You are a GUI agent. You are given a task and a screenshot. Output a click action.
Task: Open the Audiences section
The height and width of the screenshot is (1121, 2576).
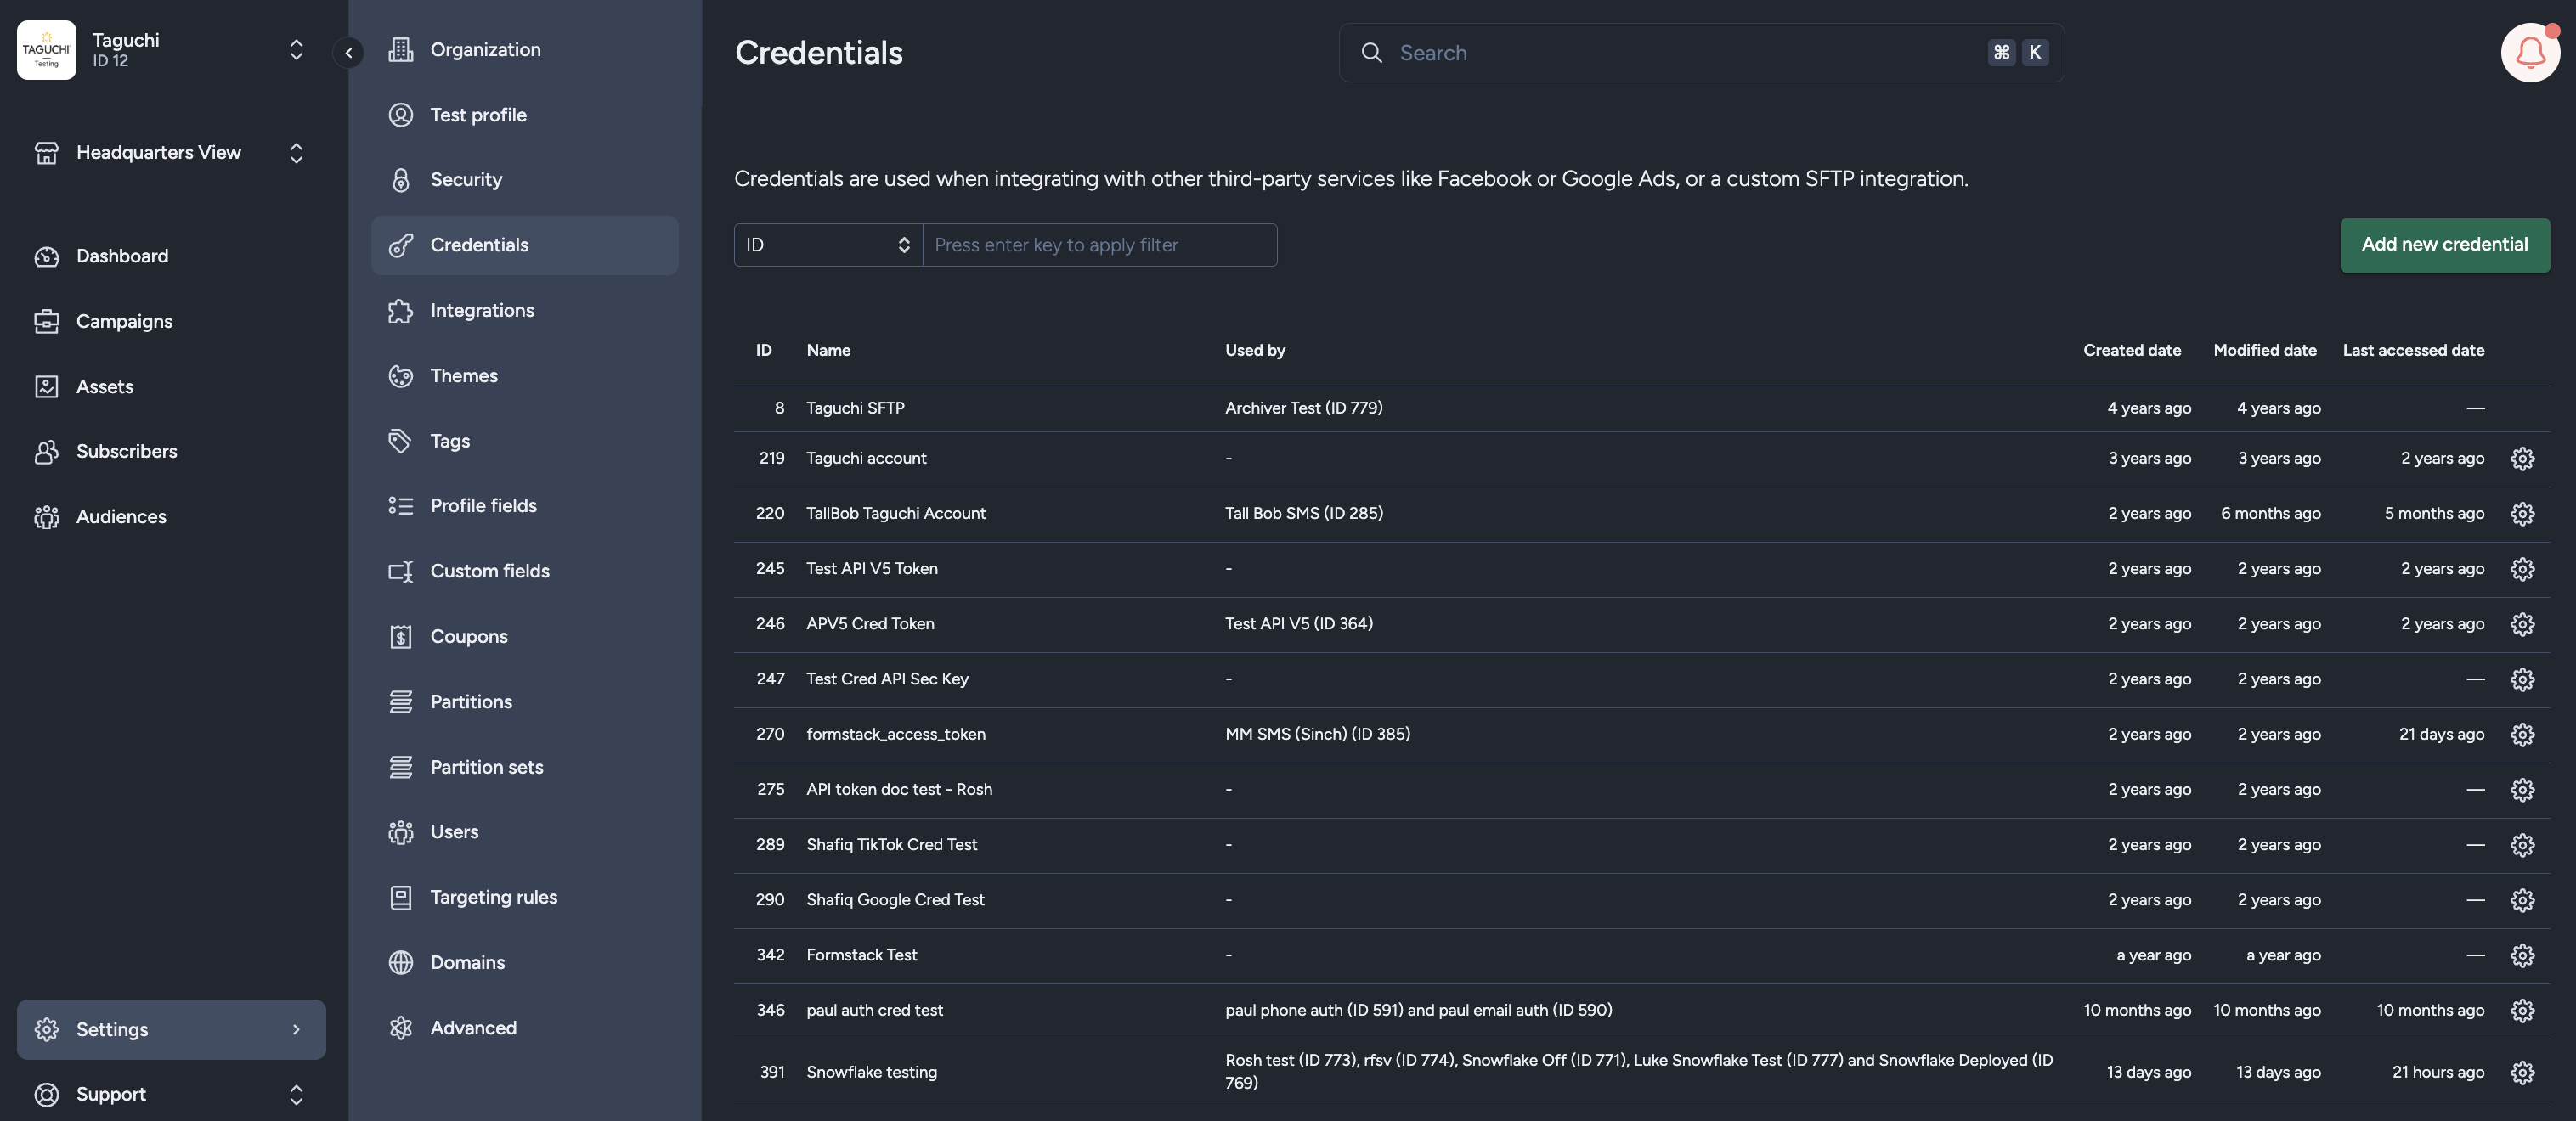pyautogui.click(x=120, y=516)
